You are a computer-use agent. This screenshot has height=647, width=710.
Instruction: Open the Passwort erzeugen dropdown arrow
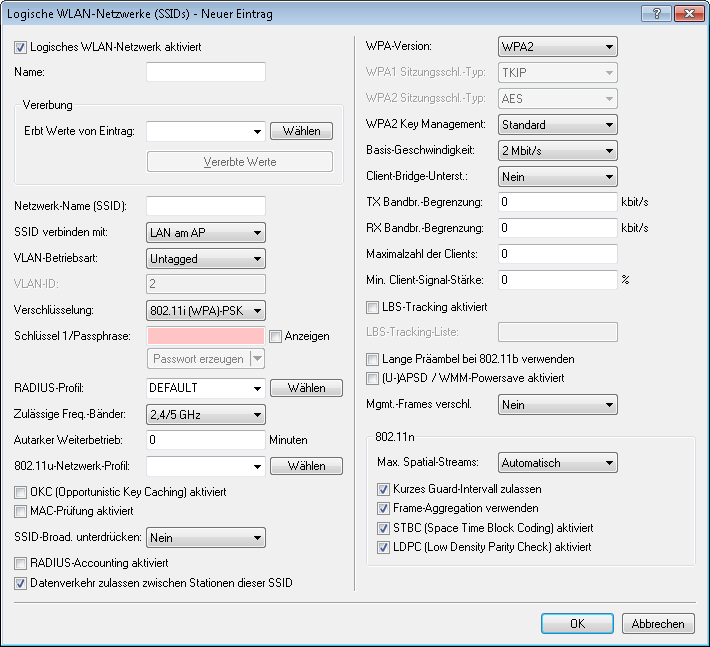point(257,359)
